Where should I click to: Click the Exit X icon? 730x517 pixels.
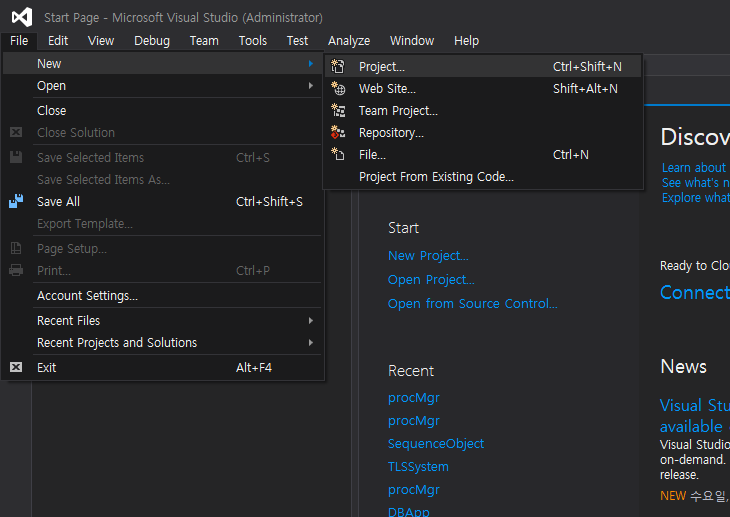(16, 367)
